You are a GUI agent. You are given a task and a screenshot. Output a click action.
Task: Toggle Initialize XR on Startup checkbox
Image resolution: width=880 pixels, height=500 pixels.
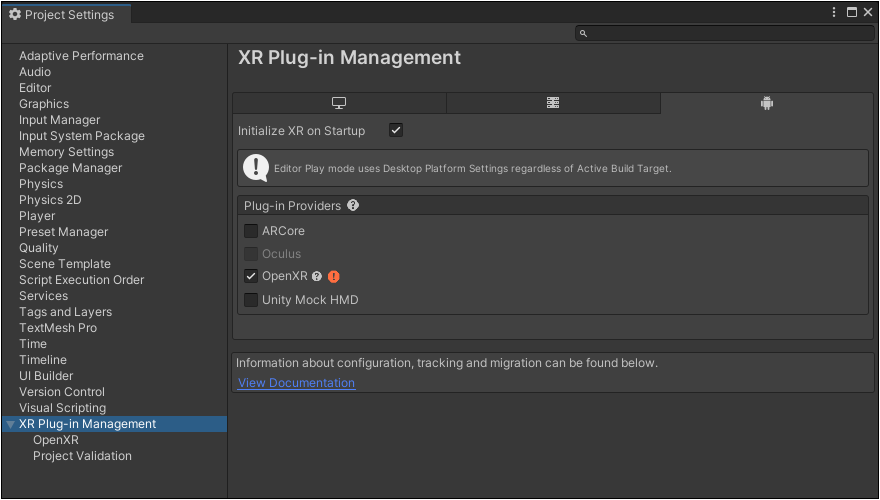pyautogui.click(x=396, y=131)
